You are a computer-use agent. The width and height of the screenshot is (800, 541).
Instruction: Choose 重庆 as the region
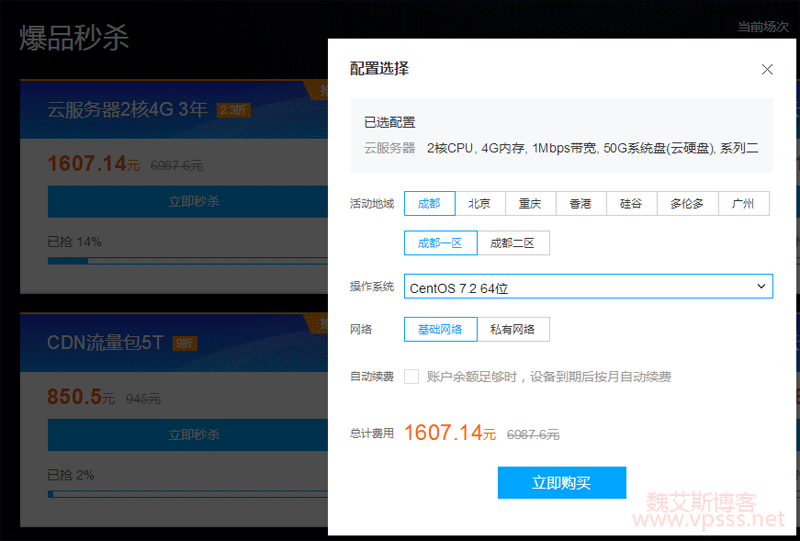click(x=530, y=204)
